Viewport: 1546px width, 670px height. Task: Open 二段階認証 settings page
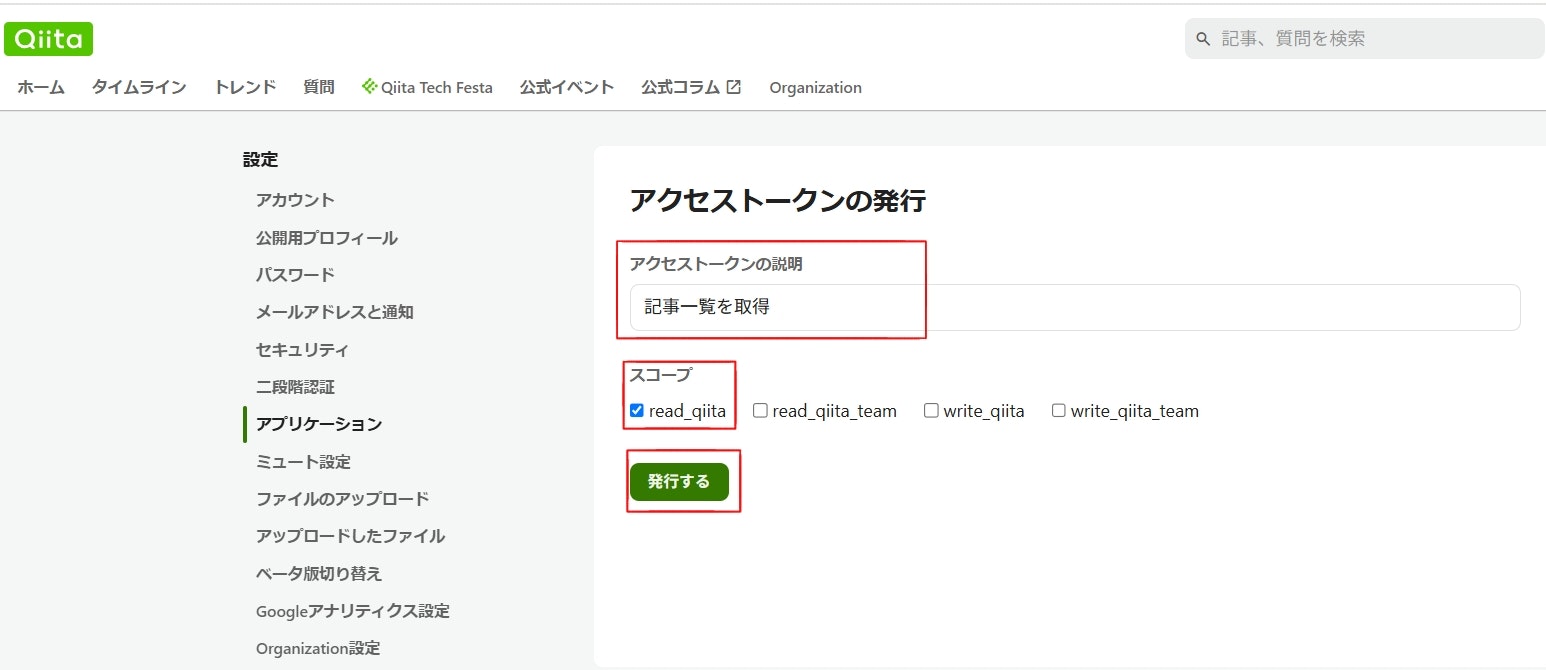(295, 386)
